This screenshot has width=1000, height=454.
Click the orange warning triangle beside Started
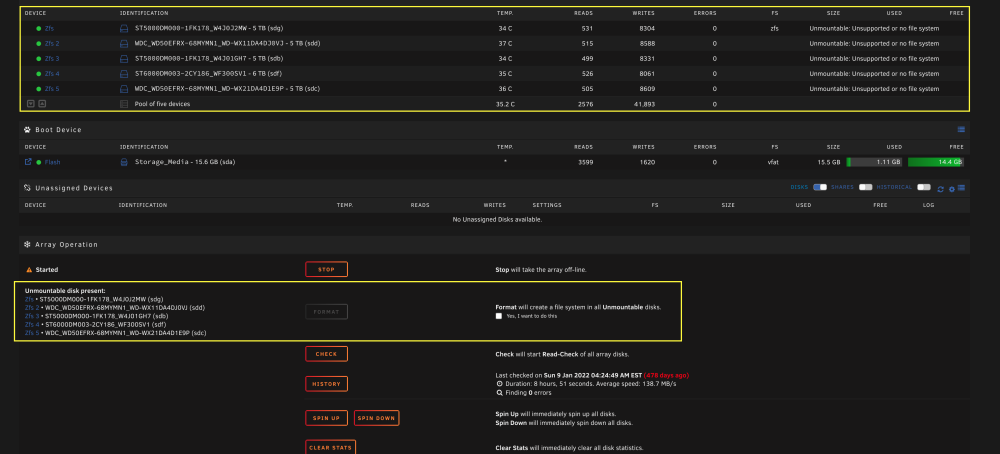29,270
